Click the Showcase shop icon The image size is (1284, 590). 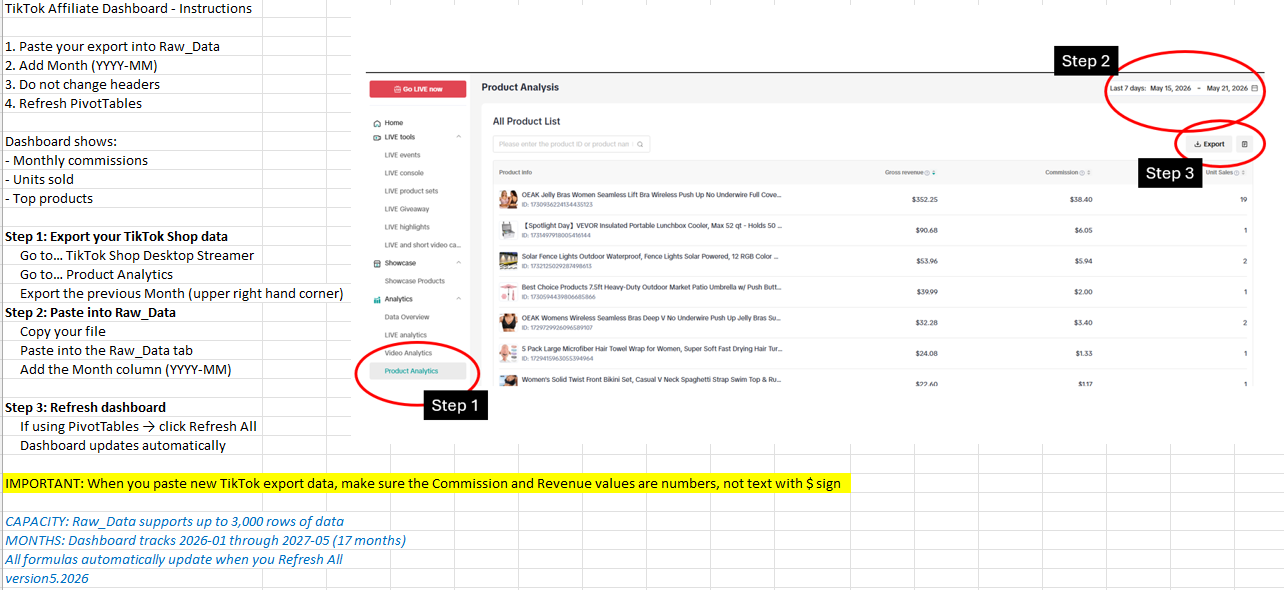coord(377,263)
